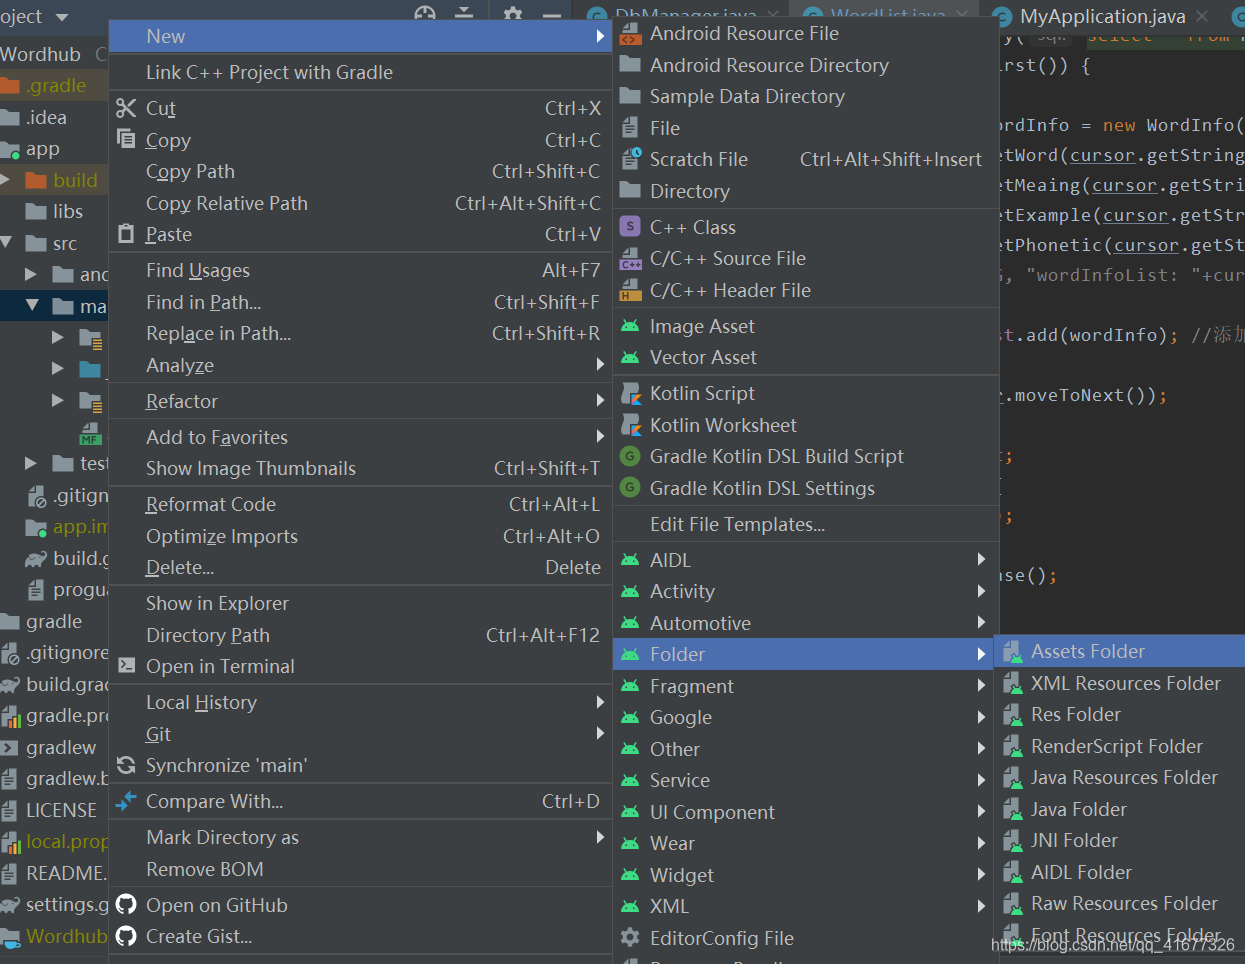Select Java Resources Folder option

pos(1120,777)
